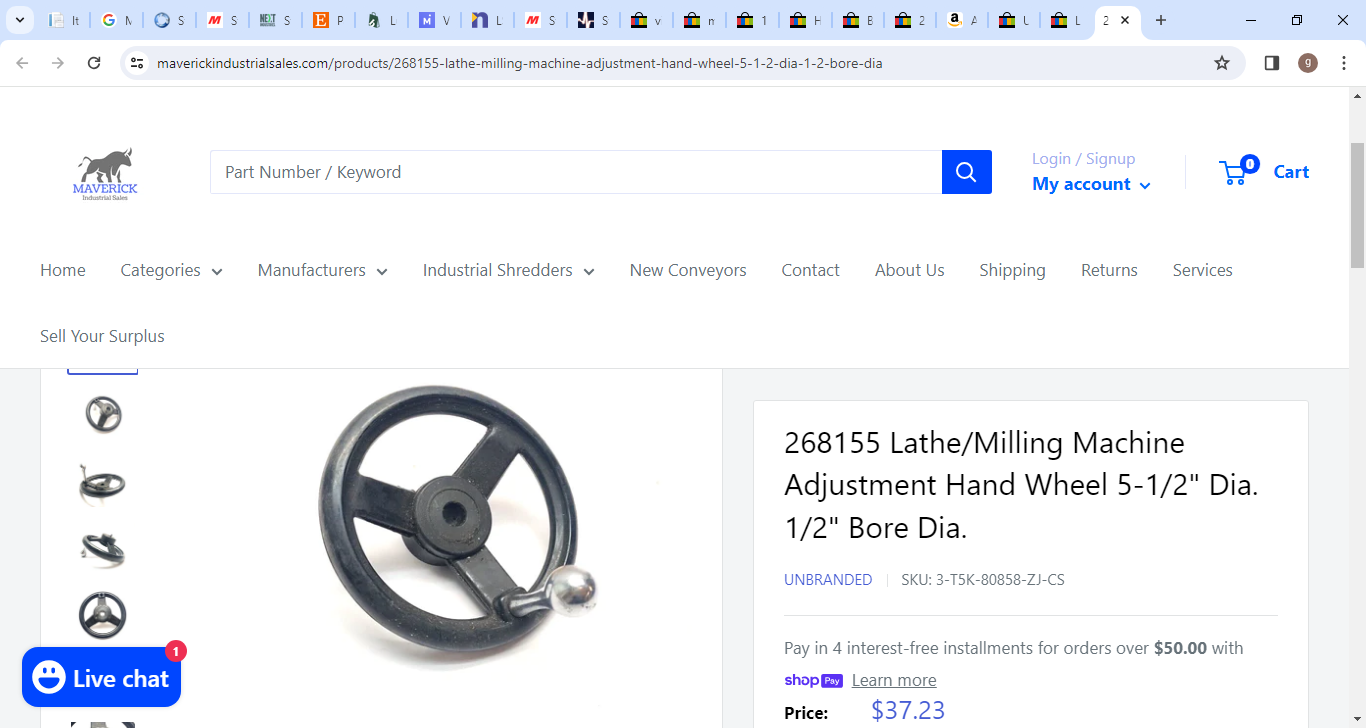Image resolution: width=1366 pixels, height=728 pixels.
Task: Expand the Manufacturers menu
Action: pos(322,270)
